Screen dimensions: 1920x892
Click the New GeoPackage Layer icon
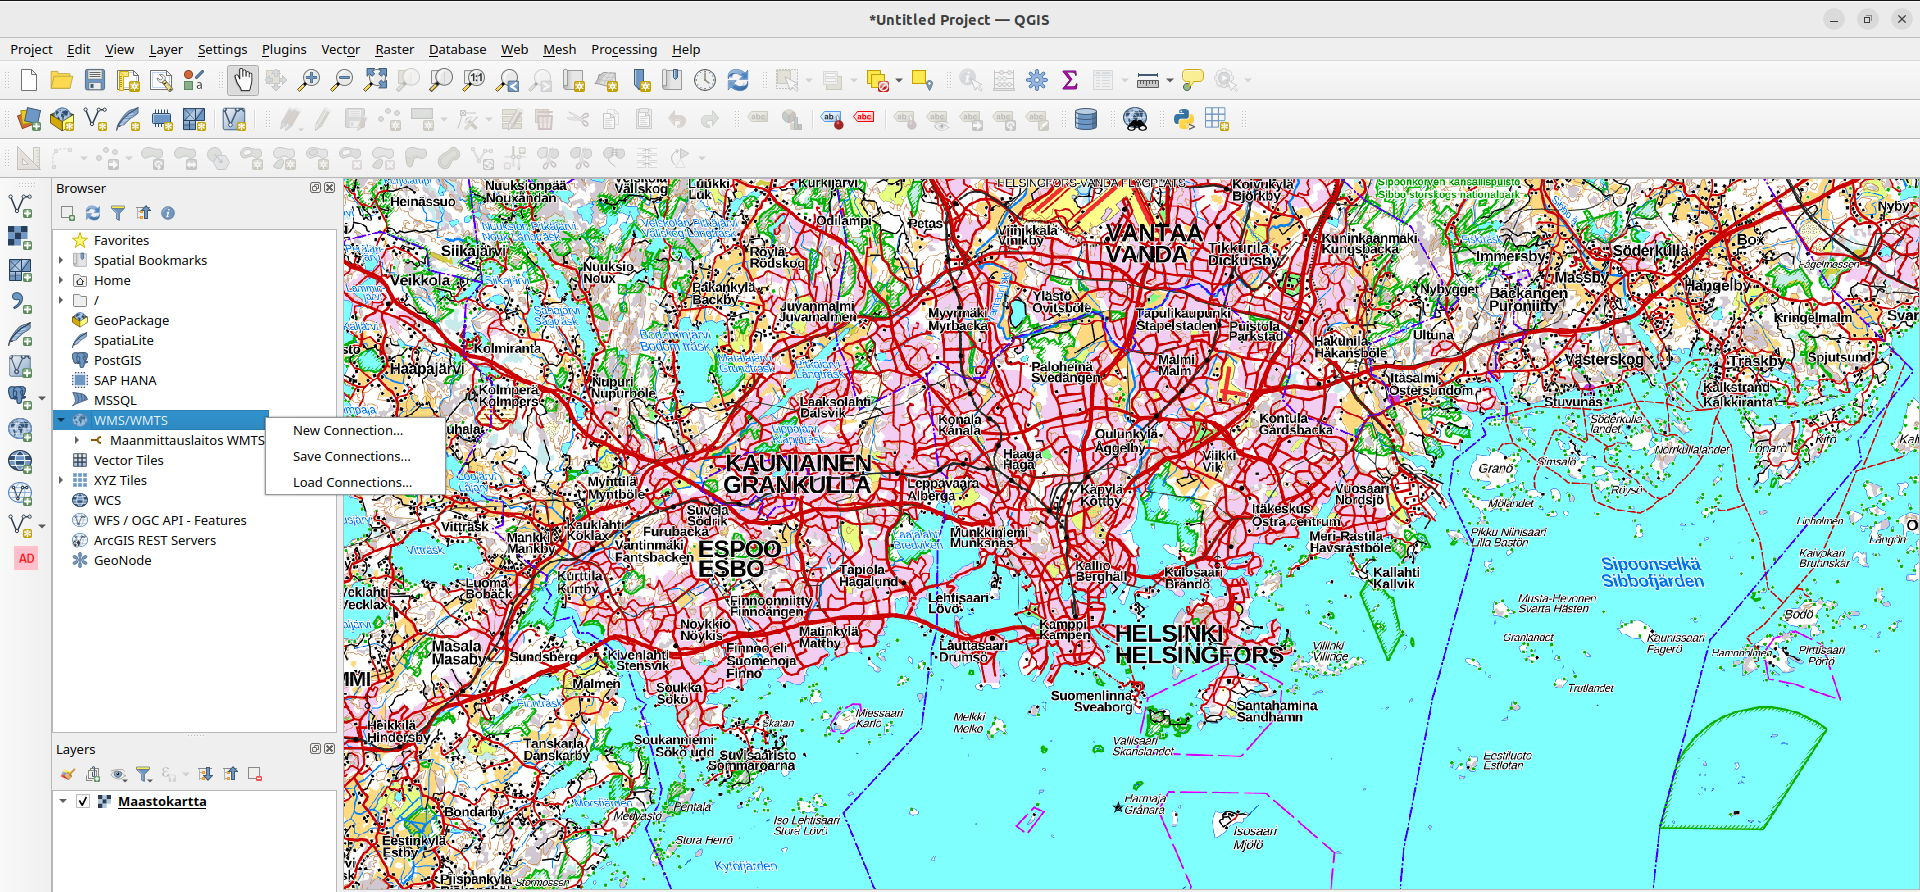click(62, 120)
